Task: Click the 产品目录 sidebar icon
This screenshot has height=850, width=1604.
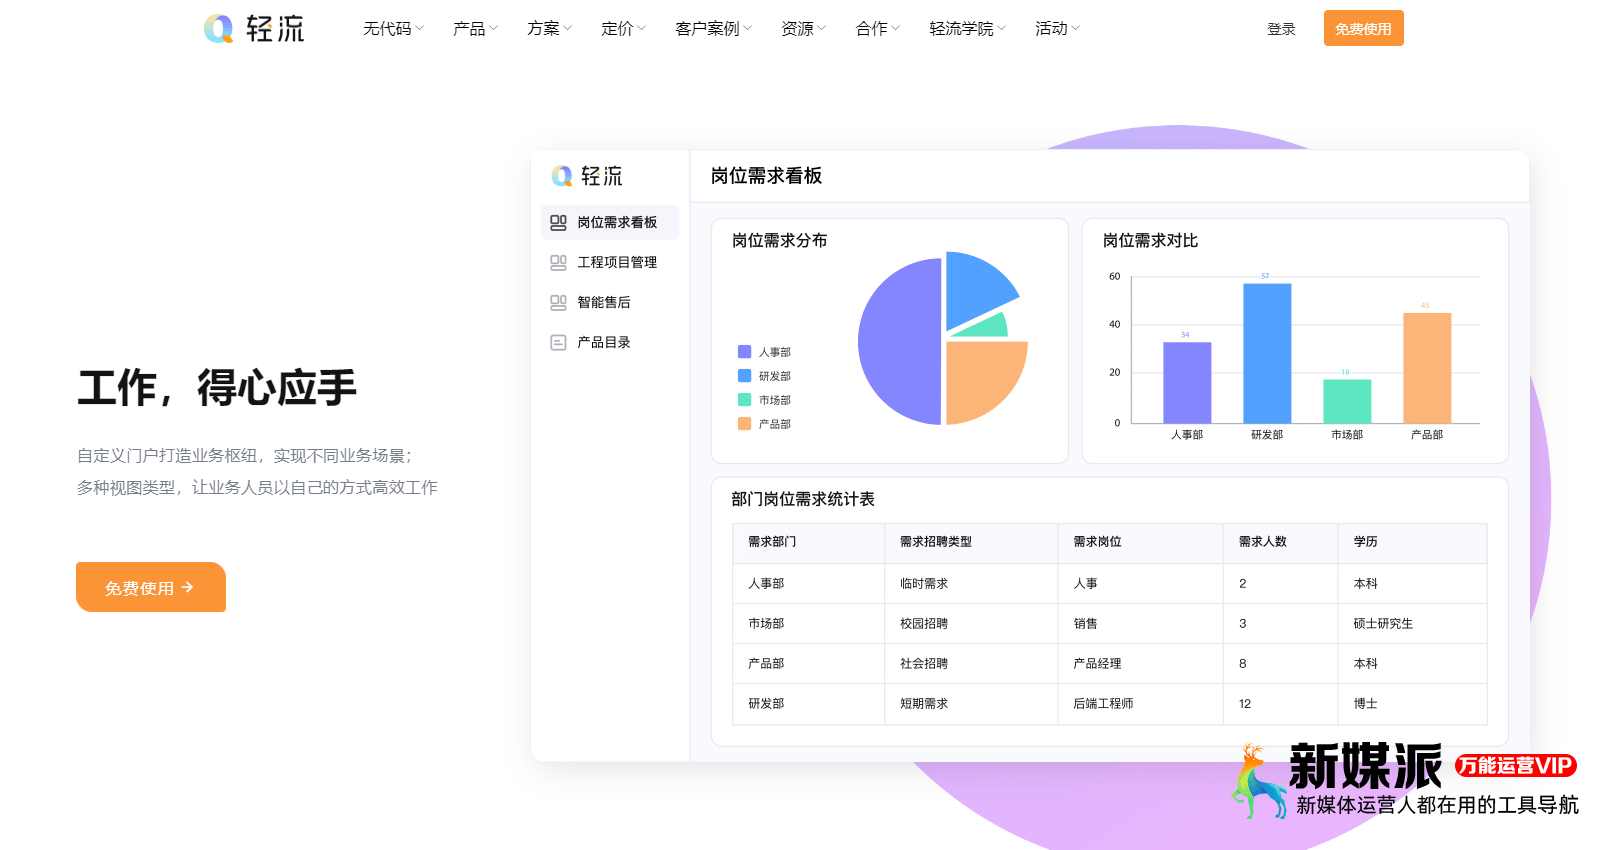Action: click(558, 342)
